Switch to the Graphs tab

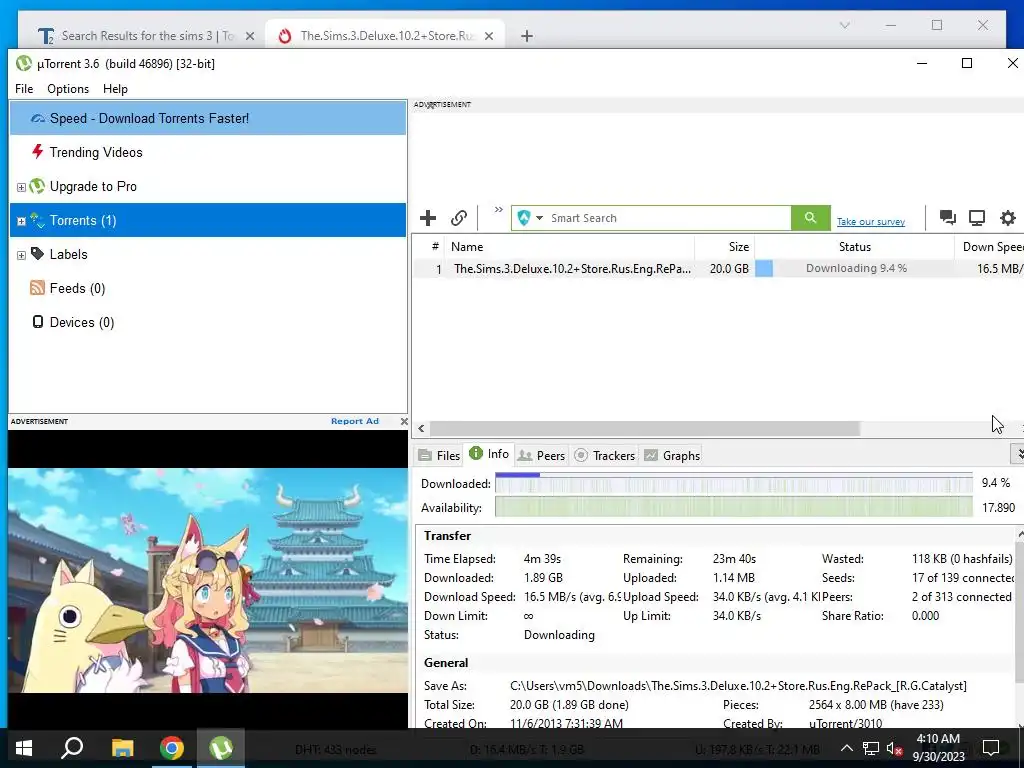tap(672, 455)
